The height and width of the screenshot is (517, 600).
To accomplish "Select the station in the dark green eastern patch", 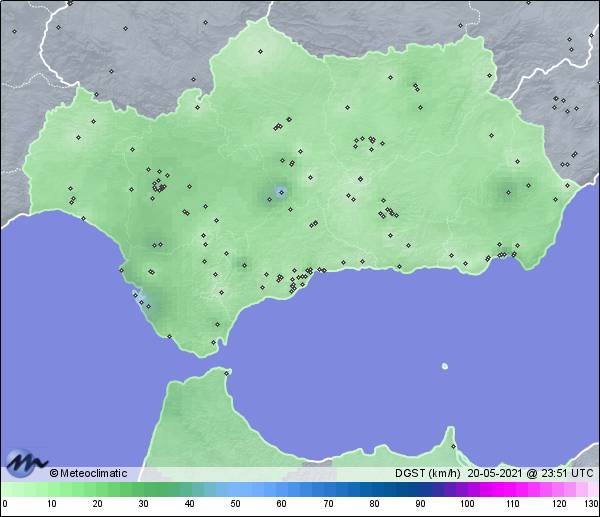I will click(509, 192).
